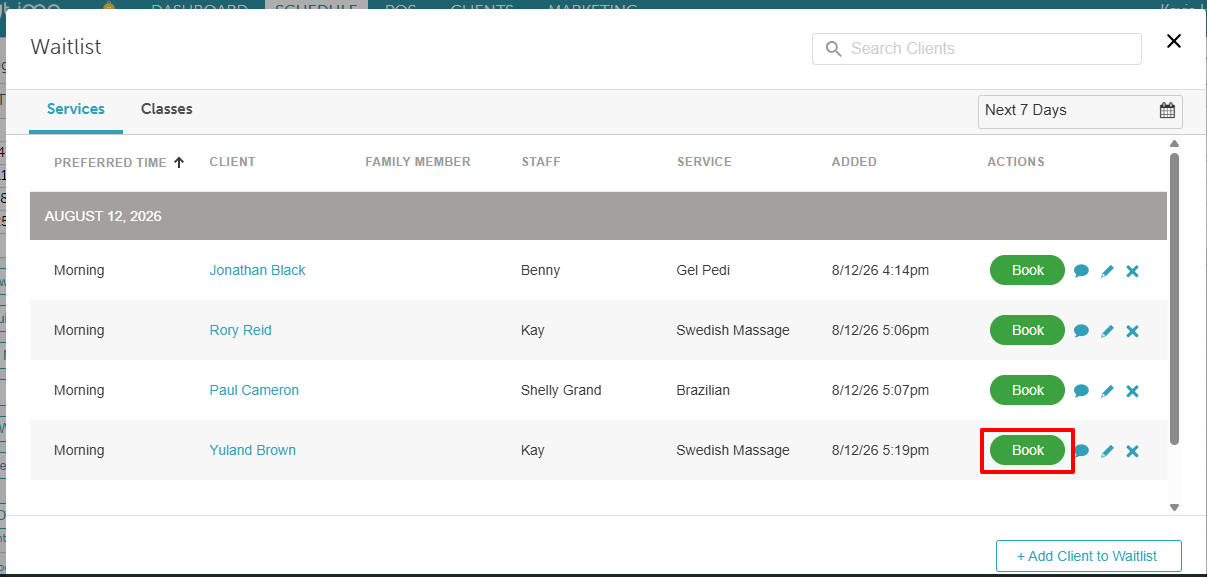Edit Paul Cameron's waitlist entry pencil
Image resolution: width=1207 pixels, height=577 pixels.
click(1107, 391)
